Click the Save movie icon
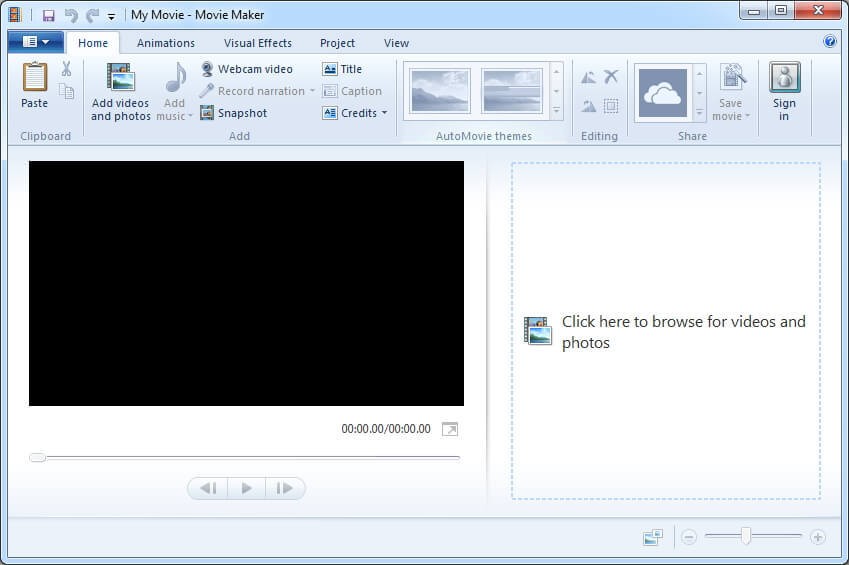This screenshot has height=565, width=849. click(733, 77)
